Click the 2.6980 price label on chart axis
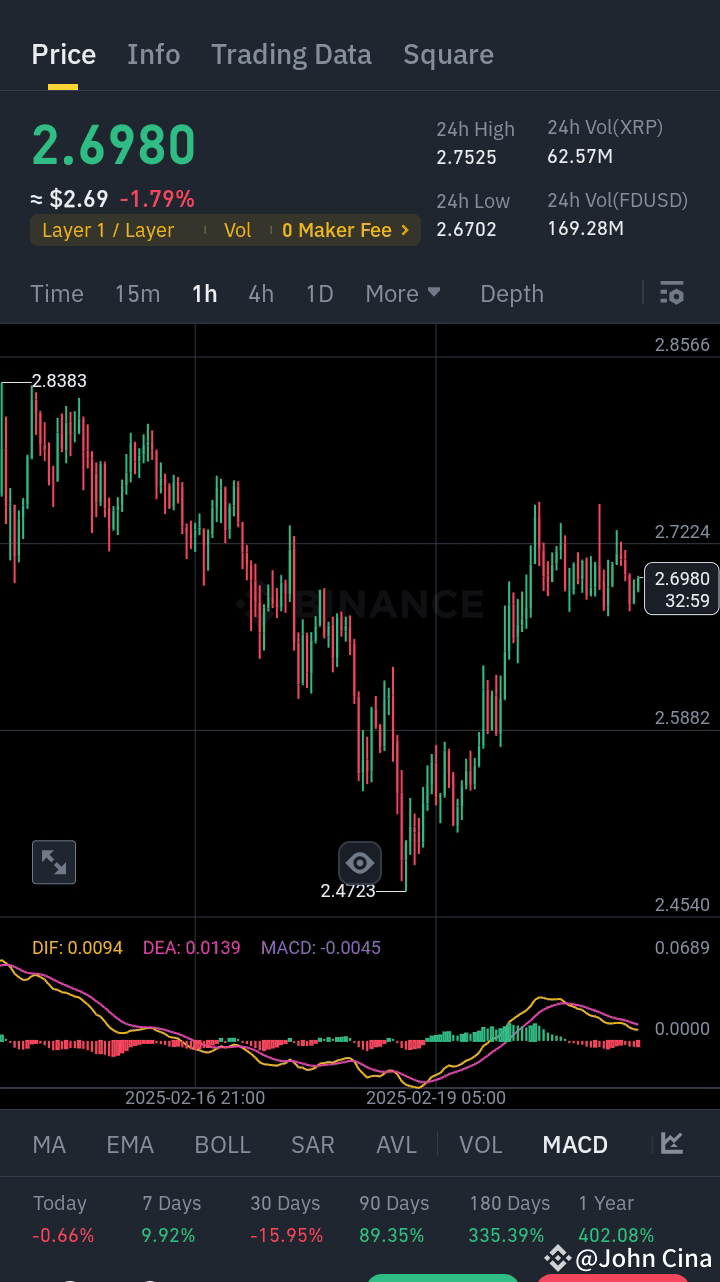 tap(682, 589)
